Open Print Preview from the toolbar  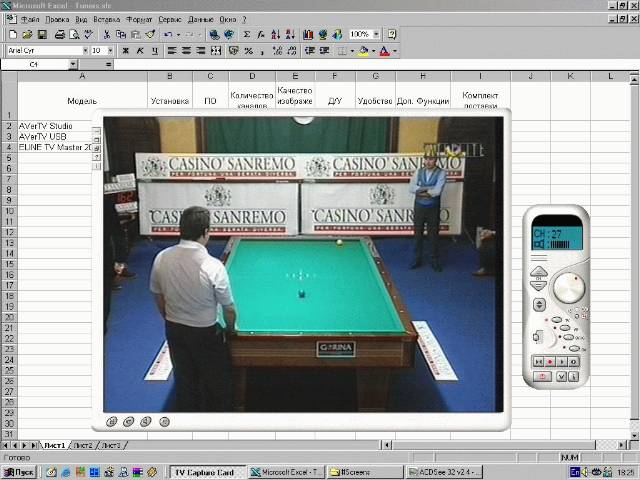74,35
